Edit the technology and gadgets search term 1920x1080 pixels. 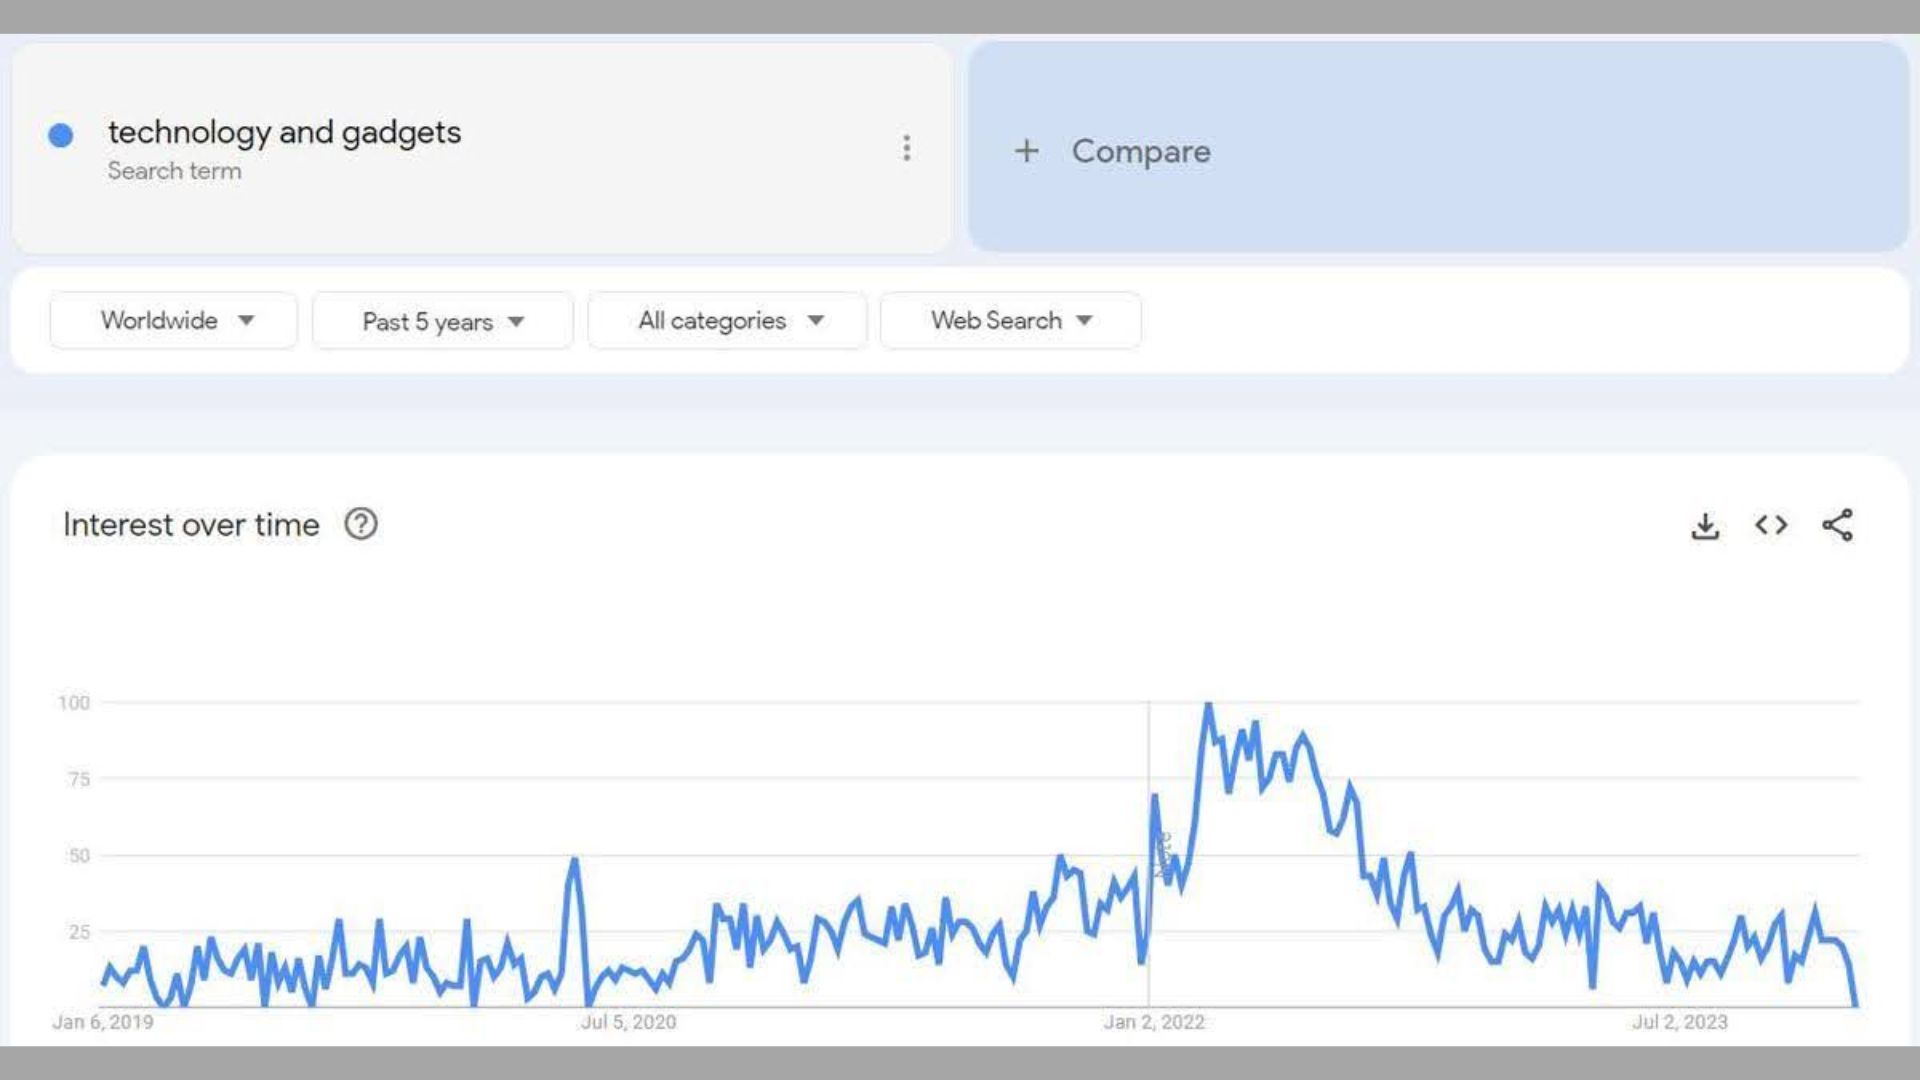tap(284, 132)
